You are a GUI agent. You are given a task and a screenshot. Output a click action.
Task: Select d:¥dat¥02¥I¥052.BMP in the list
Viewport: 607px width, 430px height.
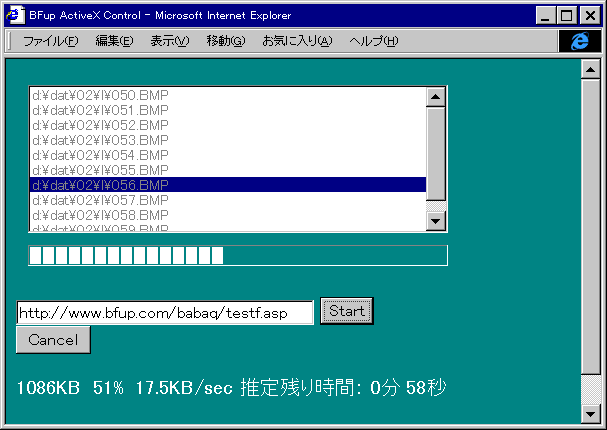(x=228, y=125)
